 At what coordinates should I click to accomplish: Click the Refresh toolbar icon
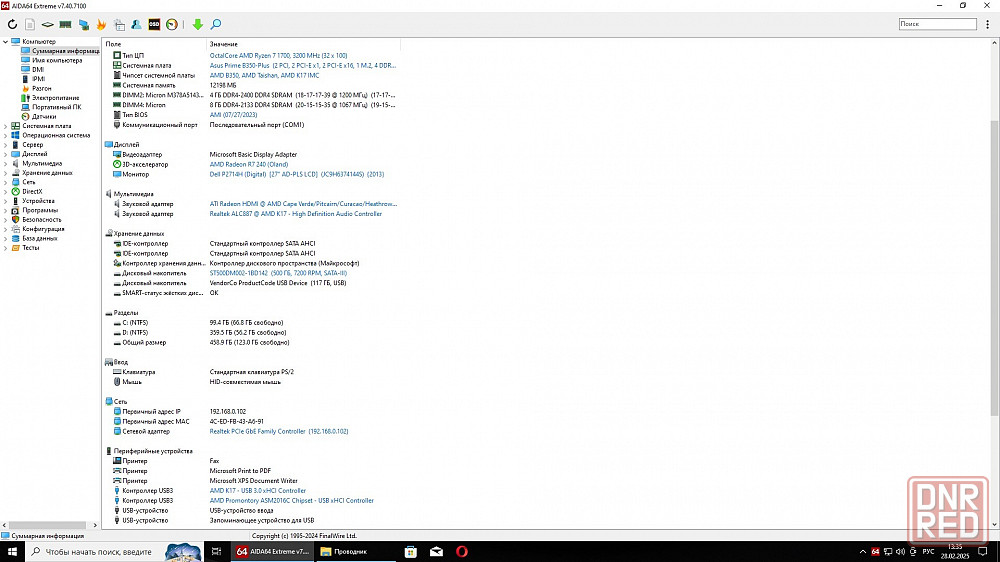pos(12,24)
